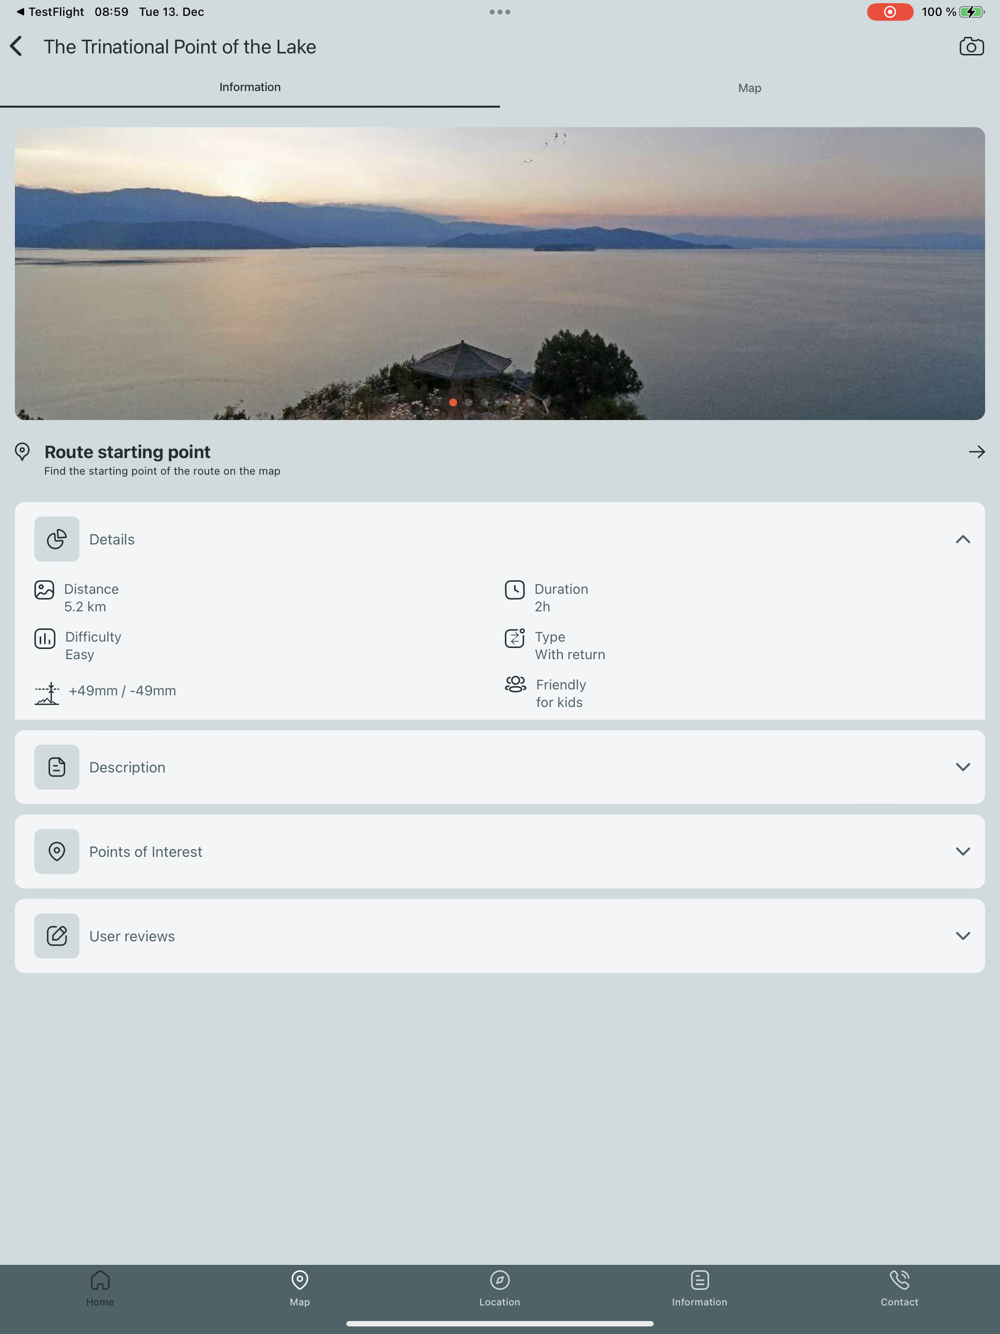This screenshot has height=1334, width=1000.
Task: Expand the User reviews chevron
Action: 963,936
